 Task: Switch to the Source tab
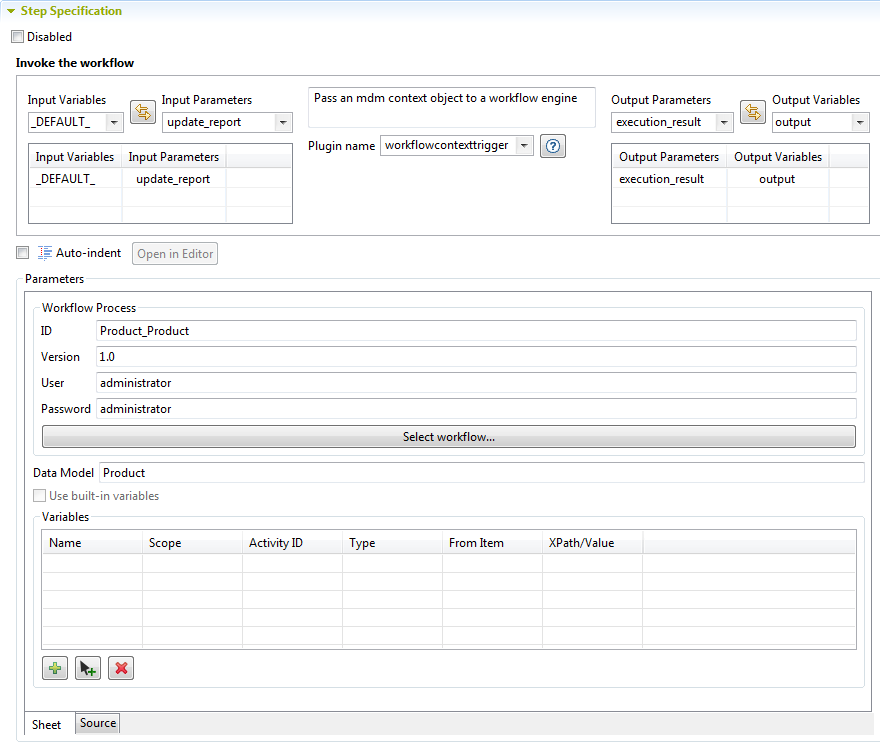click(98, 723)
